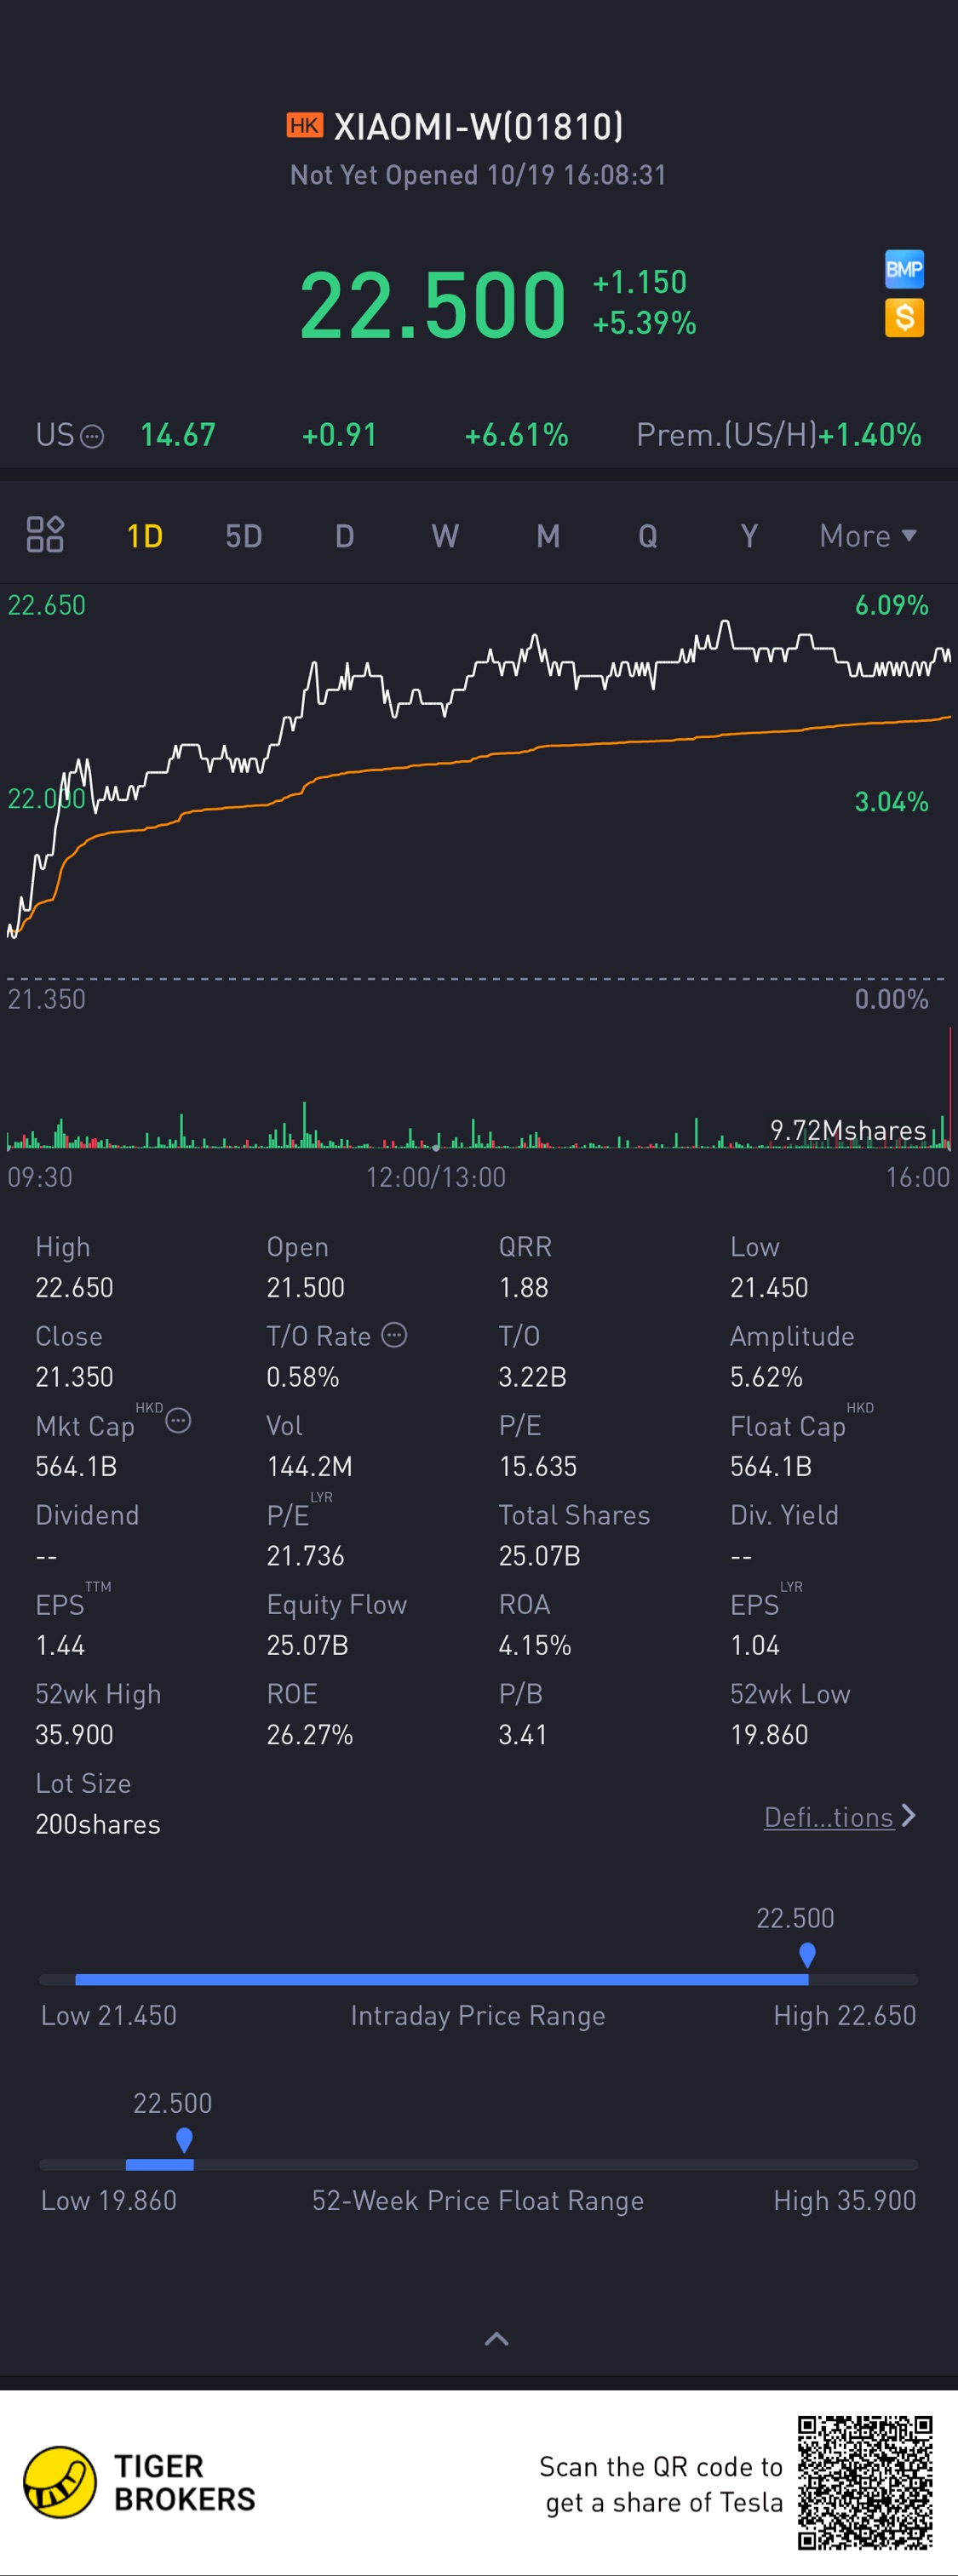
Task: Open the chart layout grid icon
Action: (45, 534)
